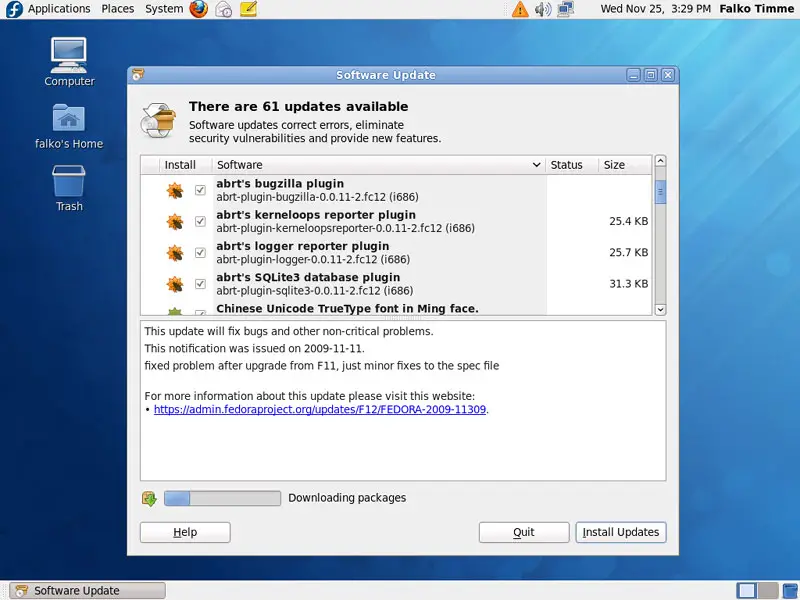Click the bug icon for kerneloops reporter plugin
Image resolution: width=800 pixels, height=600 pixels.
[x=174, y=221]
